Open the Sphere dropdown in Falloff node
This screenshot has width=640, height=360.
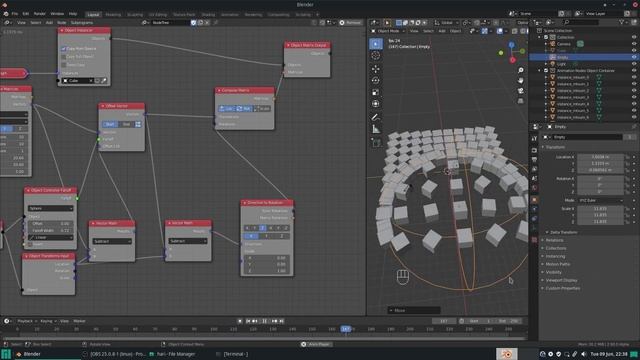pyautogui.click(x=50, y=208)
